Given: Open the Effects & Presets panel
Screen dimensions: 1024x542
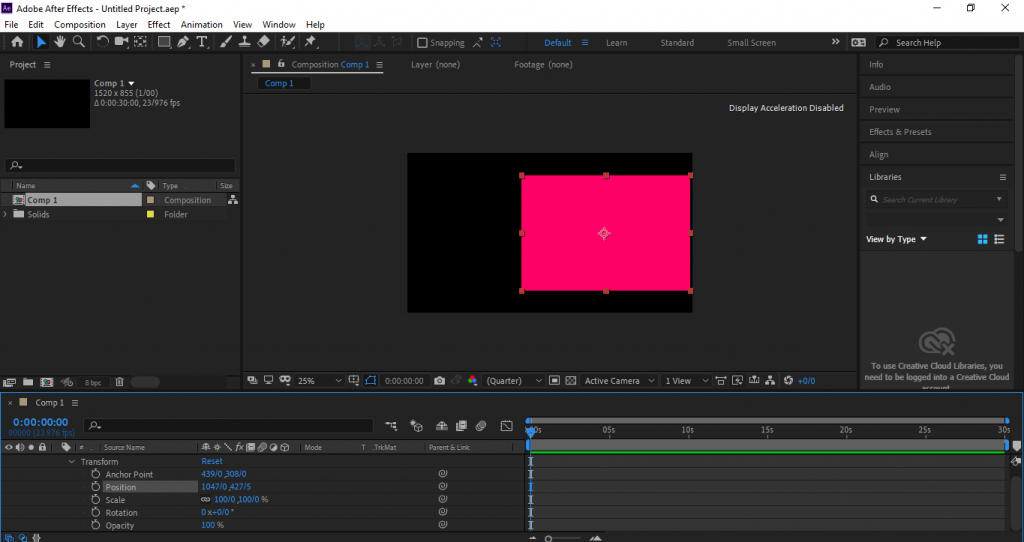Looking at the screenshot, I should point(900,132).
